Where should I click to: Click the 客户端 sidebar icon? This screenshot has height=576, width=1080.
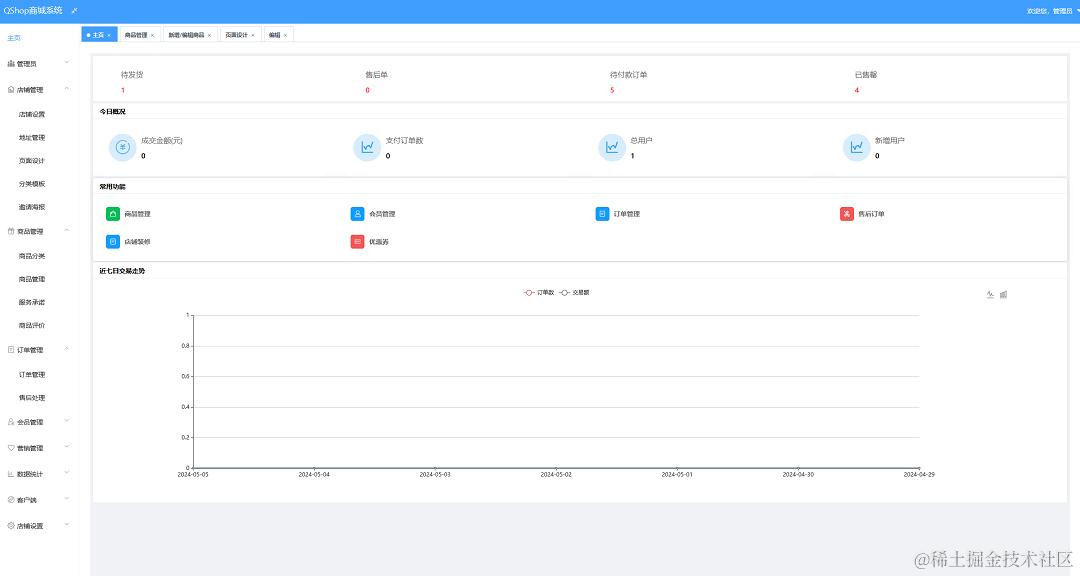(11, 500)
